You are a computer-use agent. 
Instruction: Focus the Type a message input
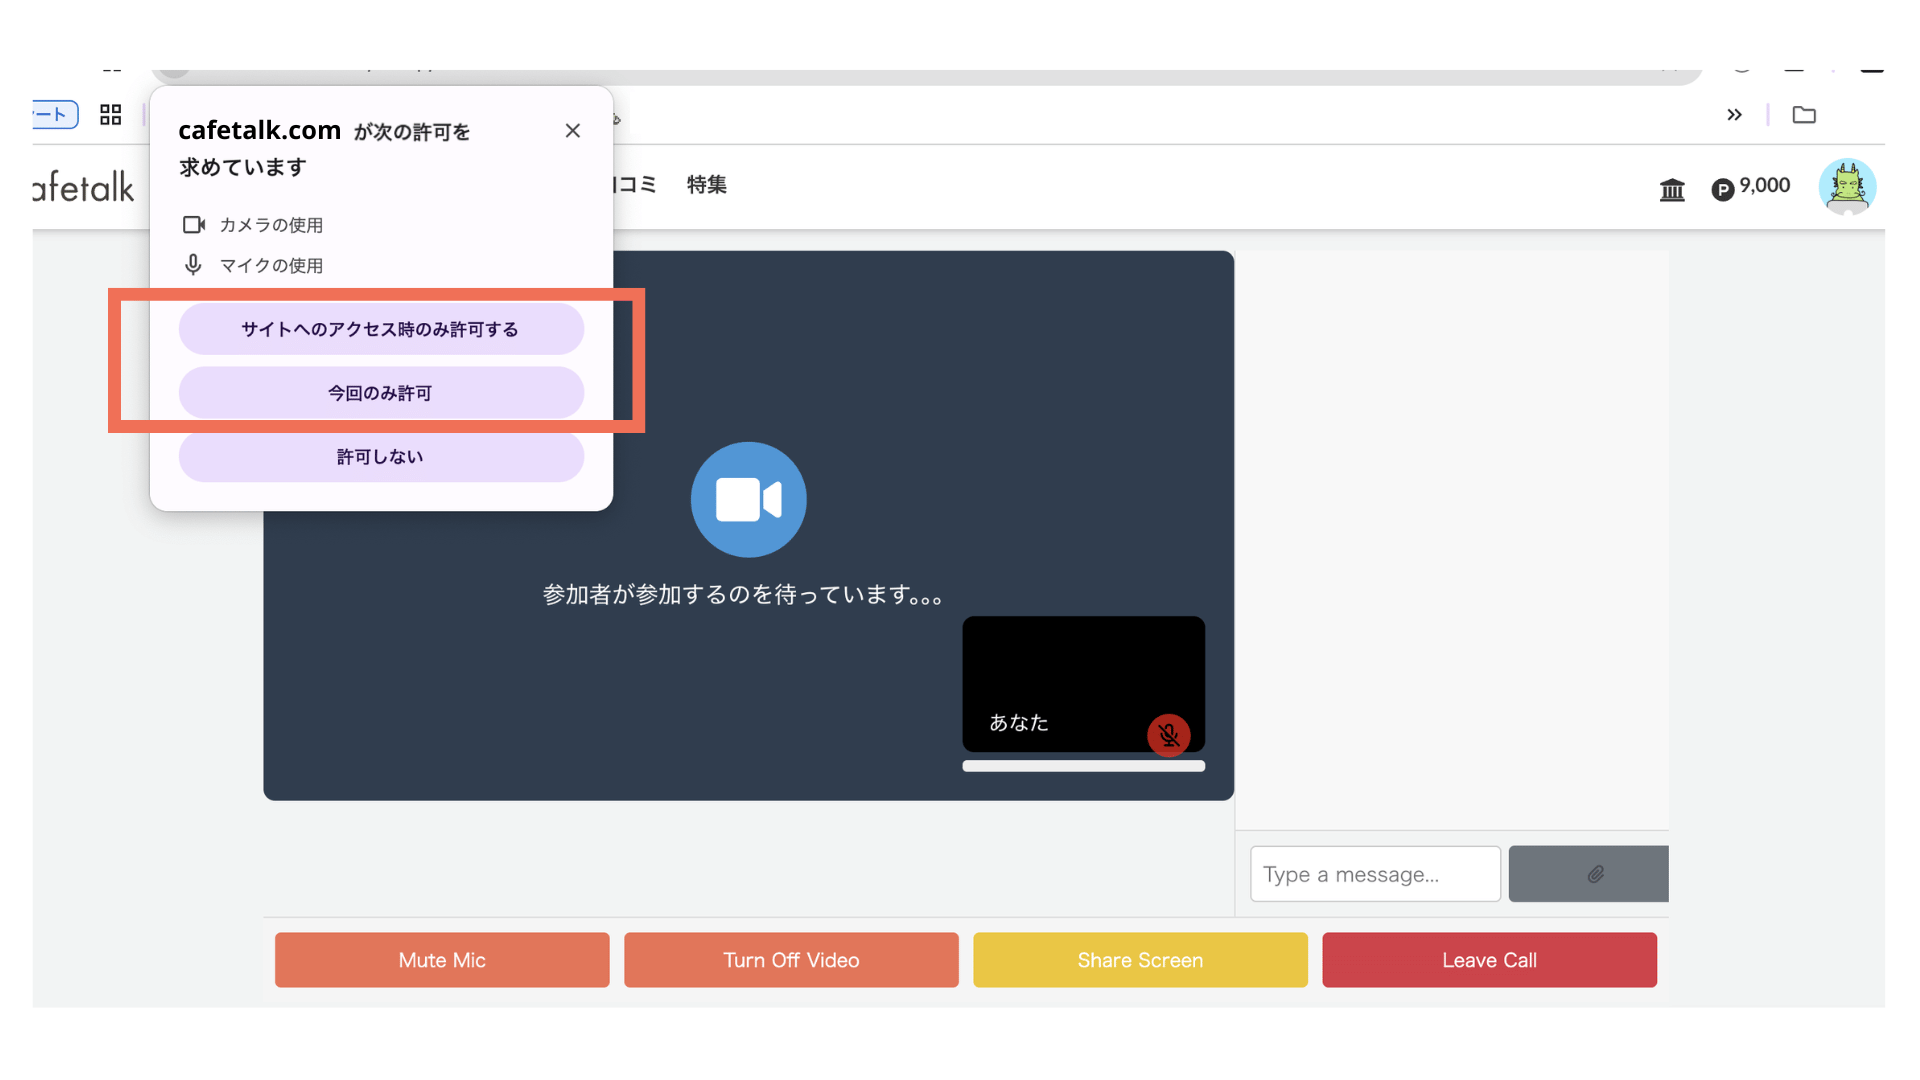(1375, 874)
